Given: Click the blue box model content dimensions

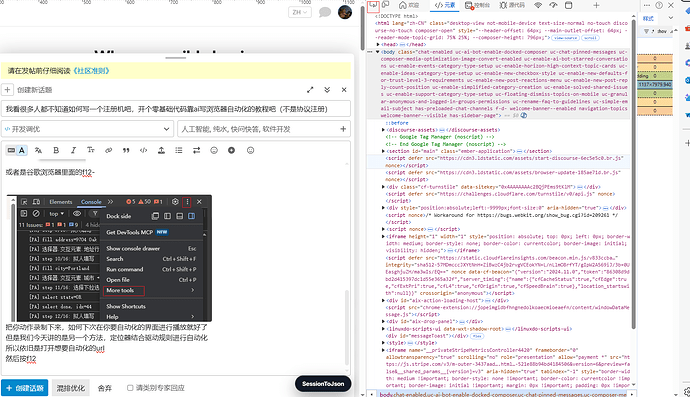Looking at the screenshot, I should click(655, 84).
